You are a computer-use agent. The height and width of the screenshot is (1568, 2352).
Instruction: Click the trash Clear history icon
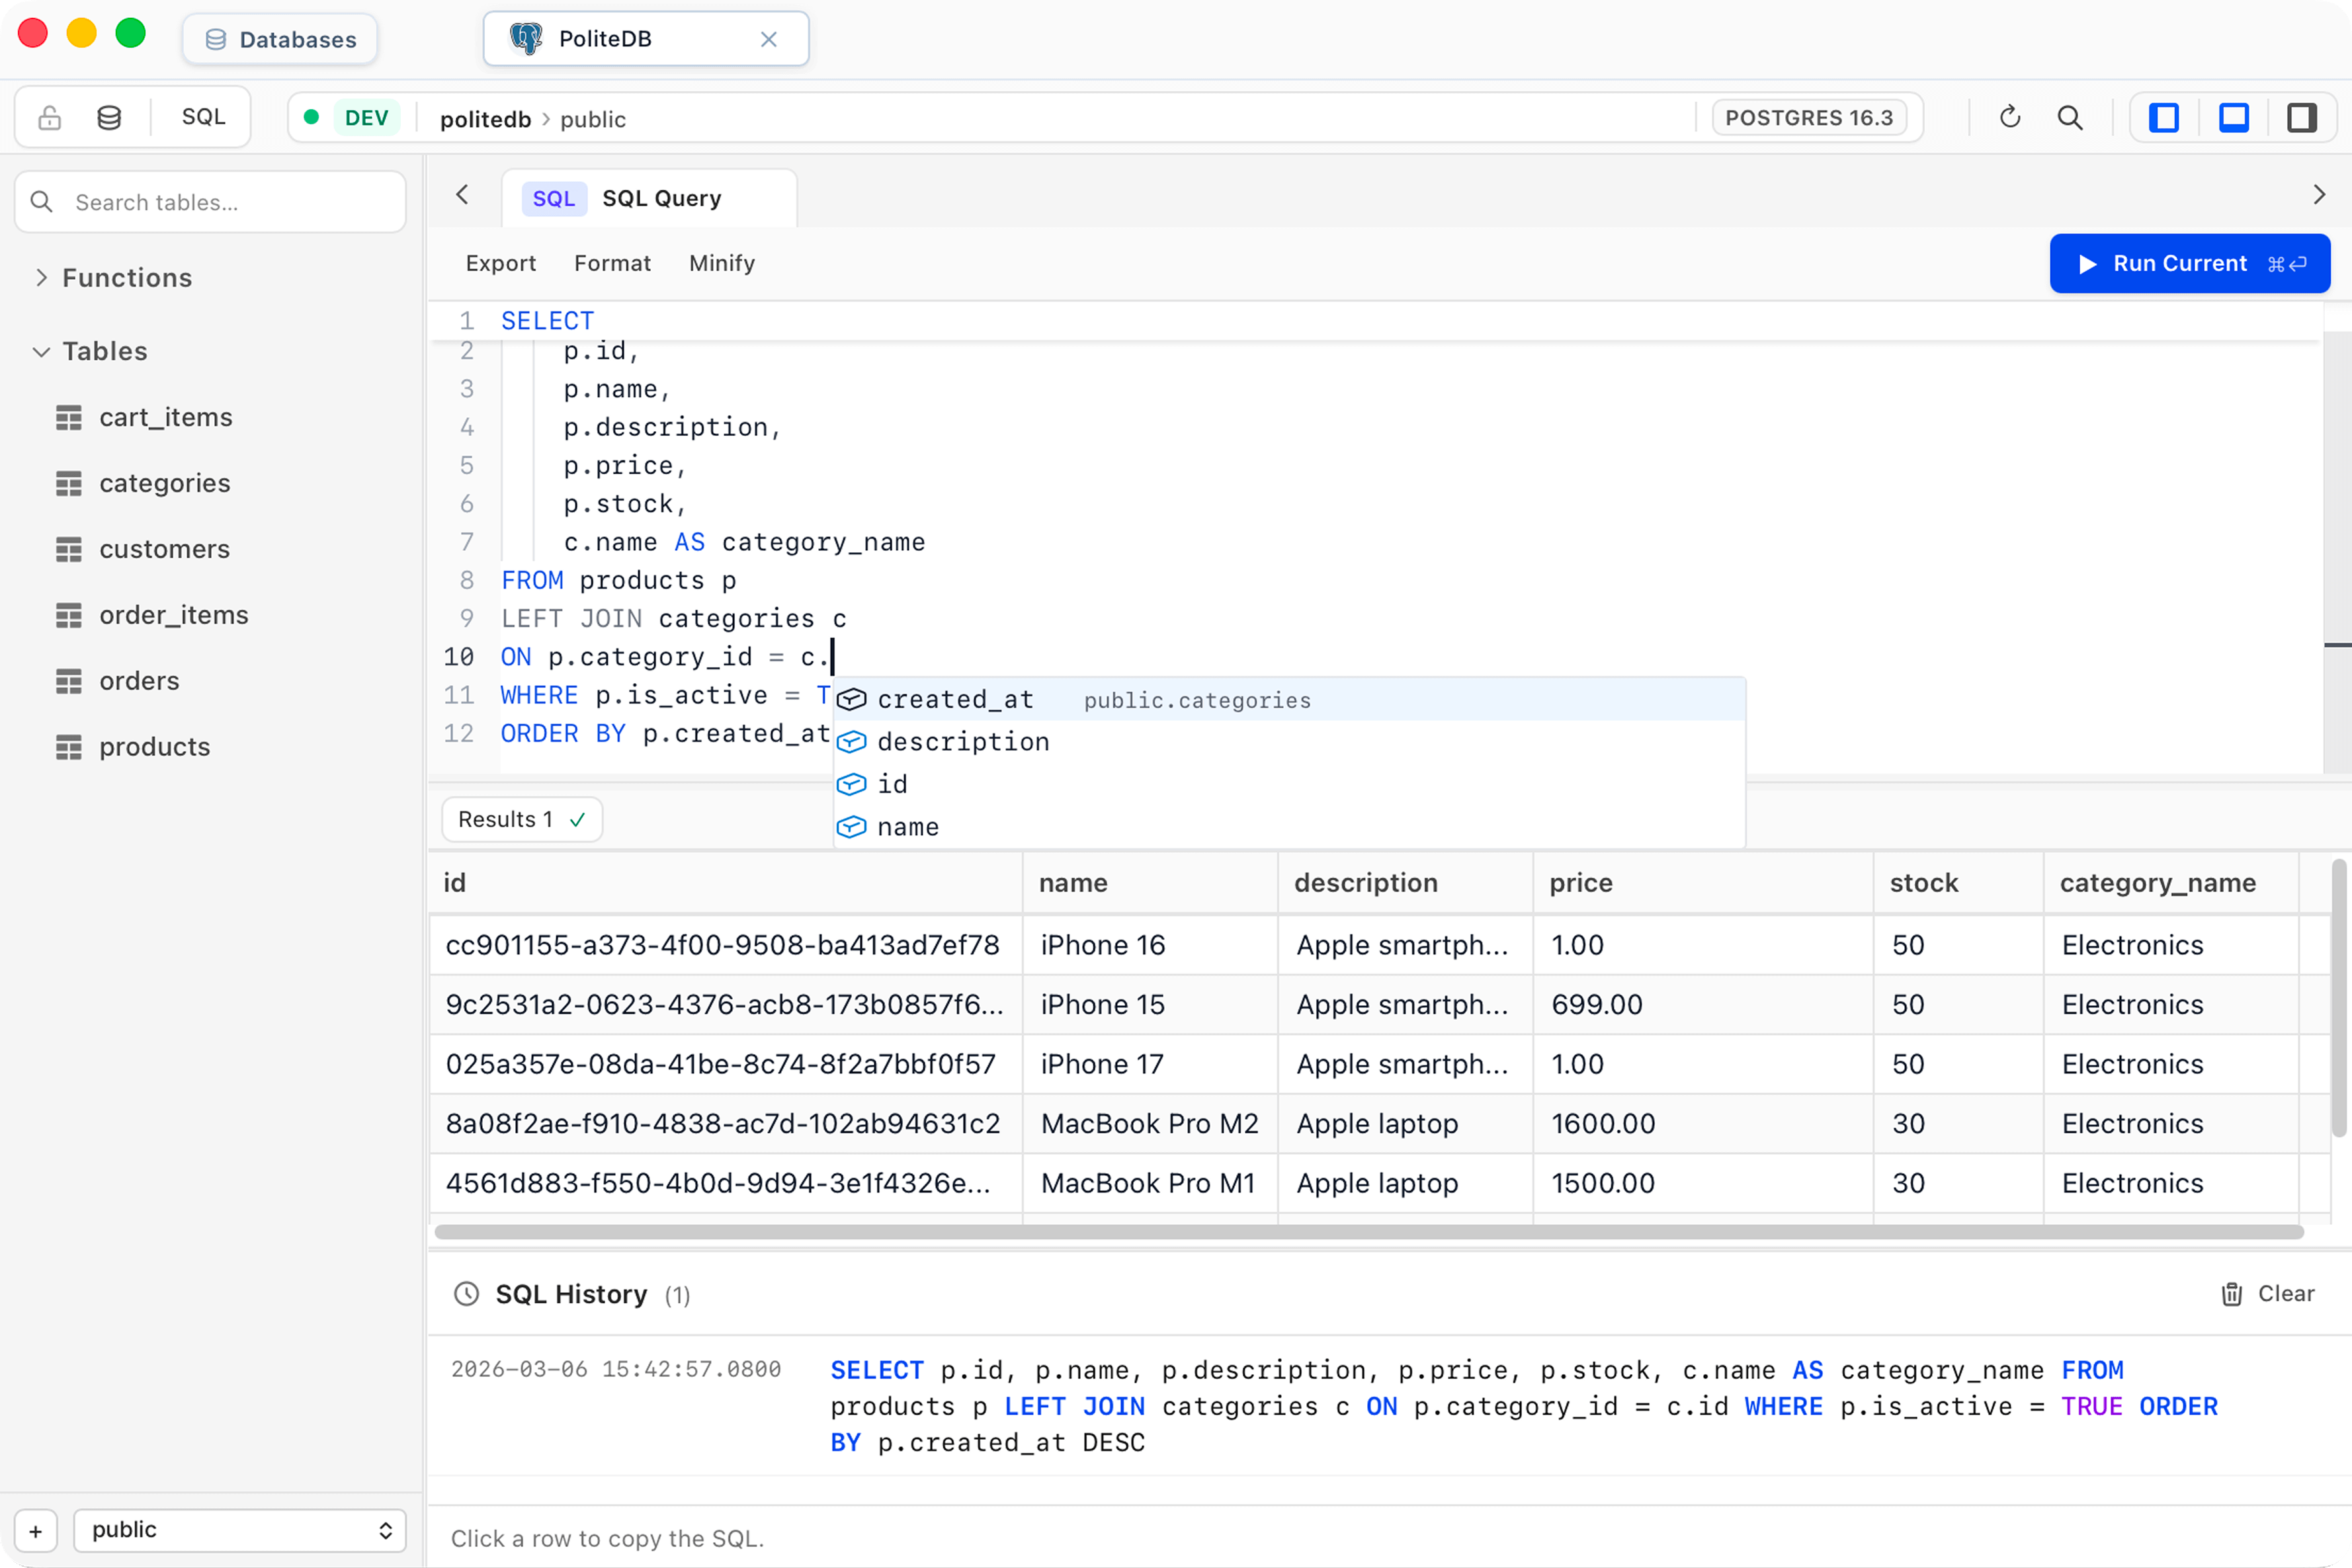2231,1294
